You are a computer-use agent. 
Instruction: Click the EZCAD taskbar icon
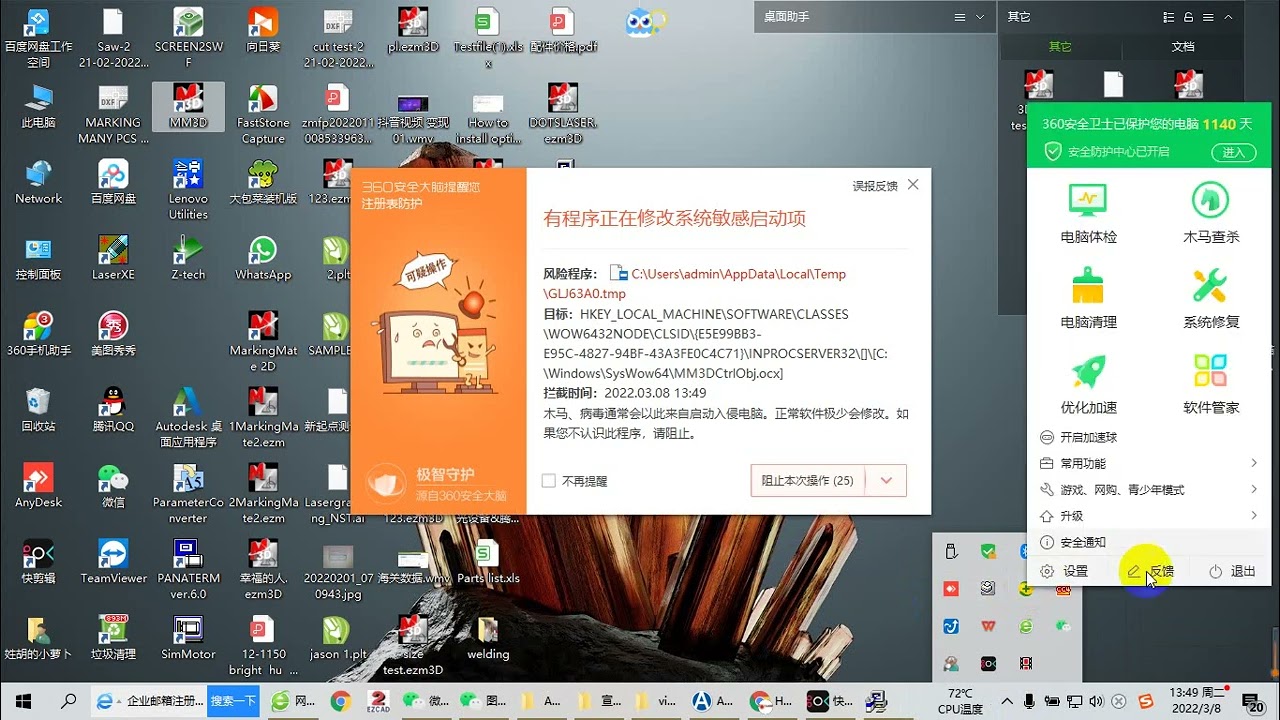[378, 701]
